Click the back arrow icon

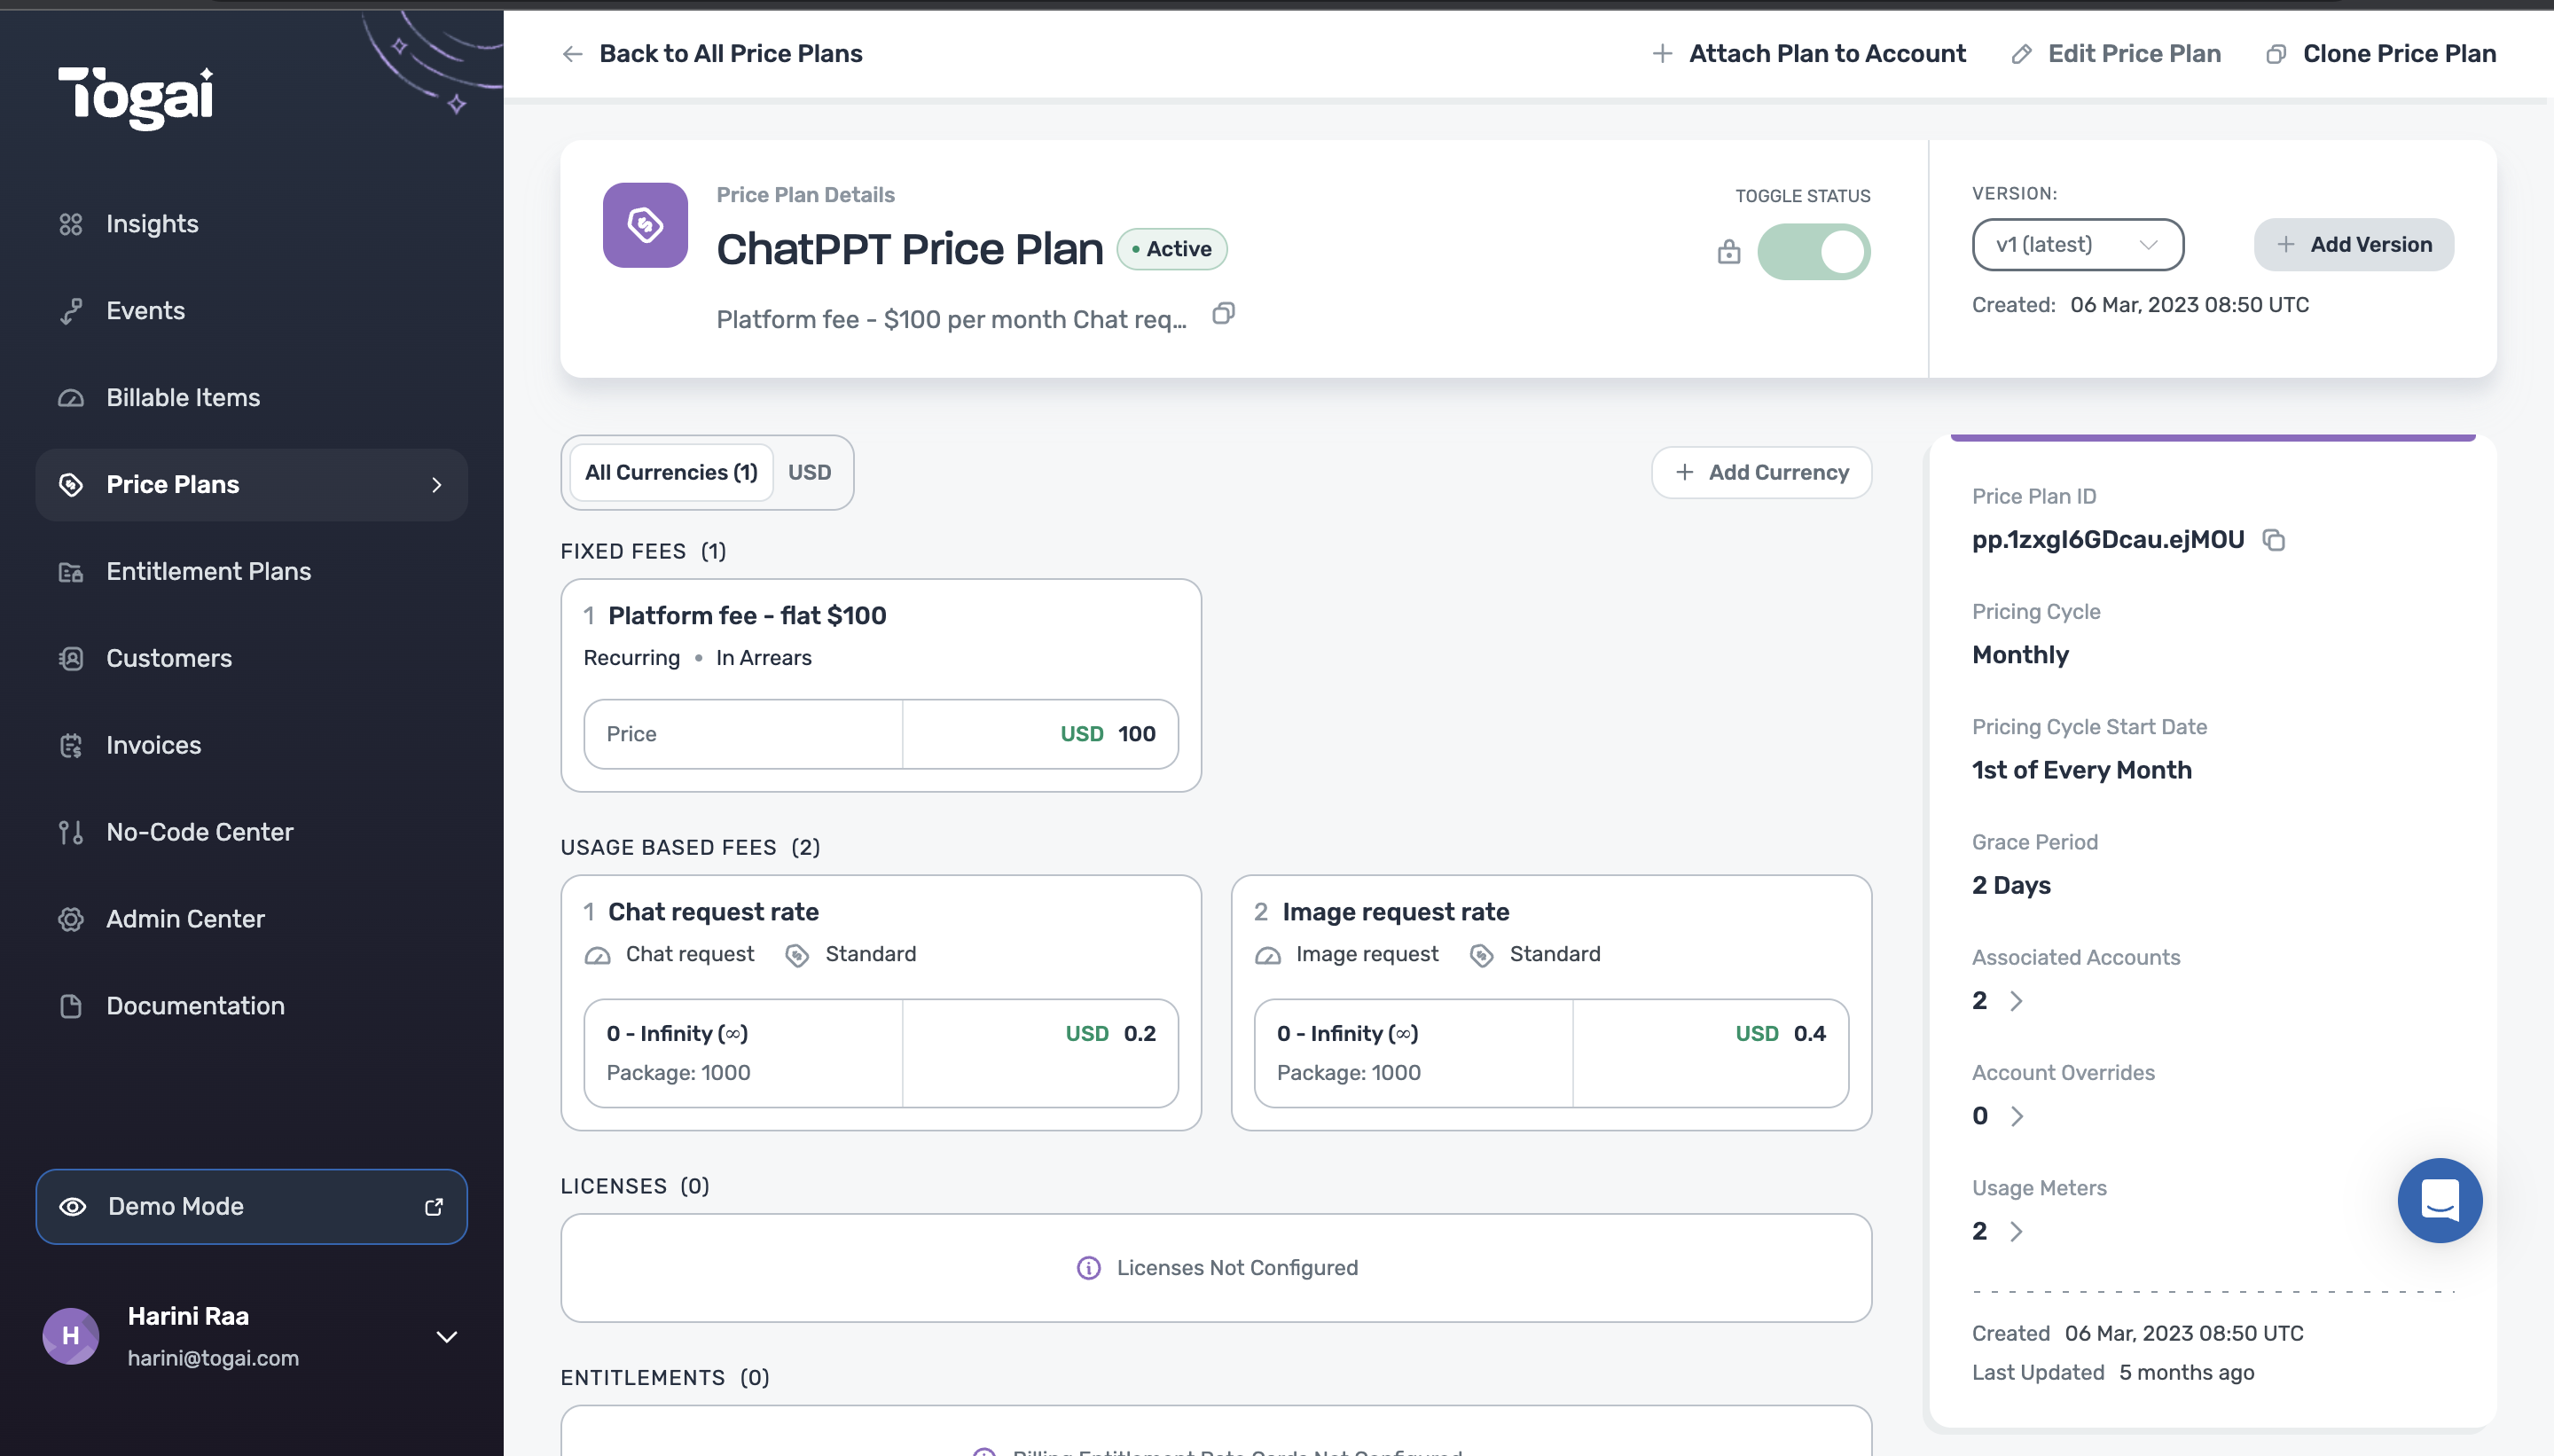pos(572,54)
